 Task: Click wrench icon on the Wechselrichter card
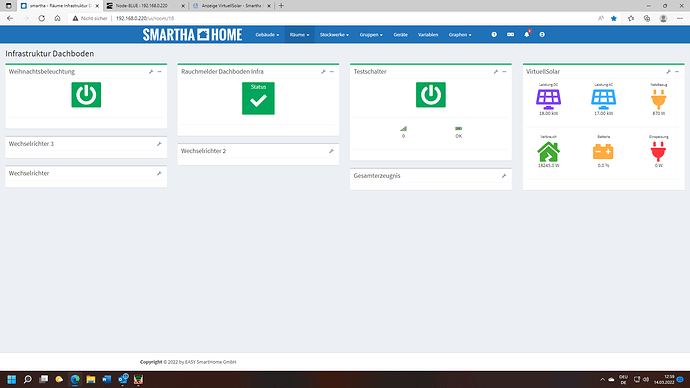(159, 173)
